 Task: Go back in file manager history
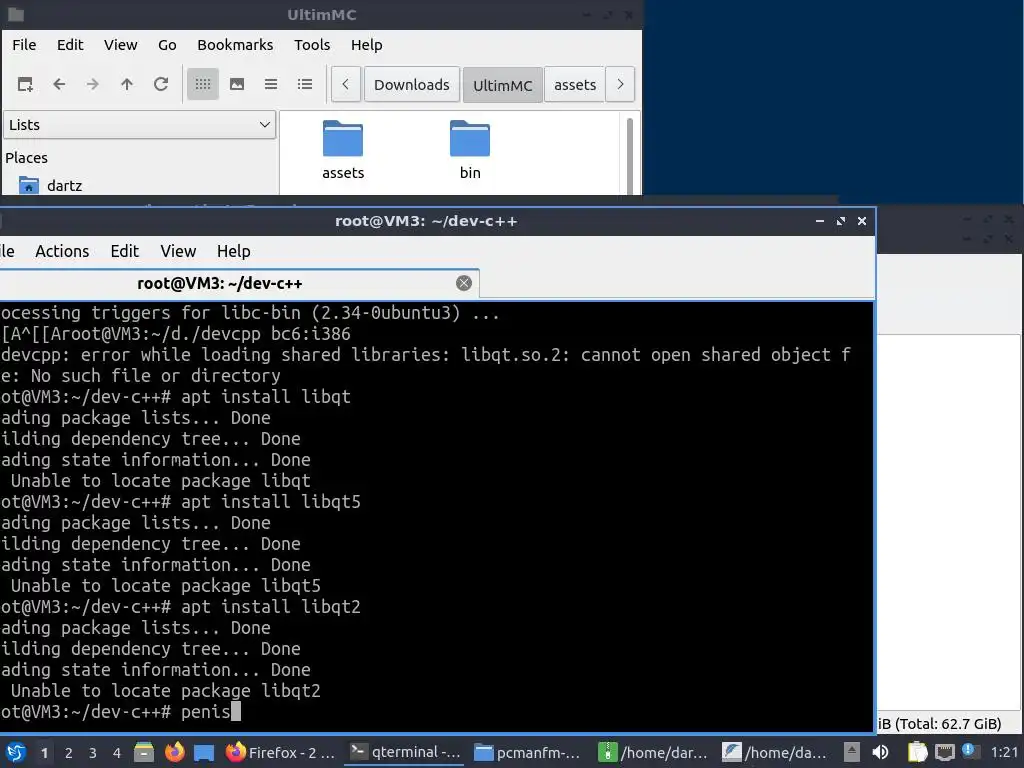point(59,84)
